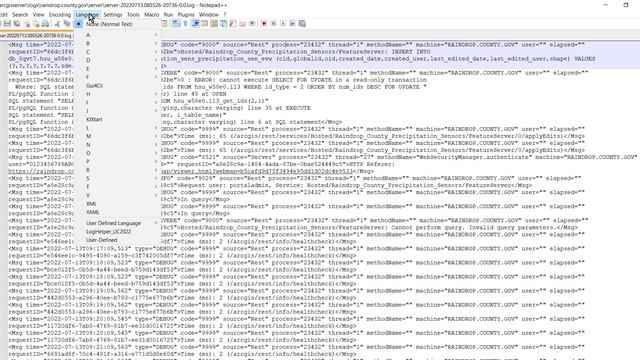Choose YAML in the Language menu
640x360 pixels.
118,212
